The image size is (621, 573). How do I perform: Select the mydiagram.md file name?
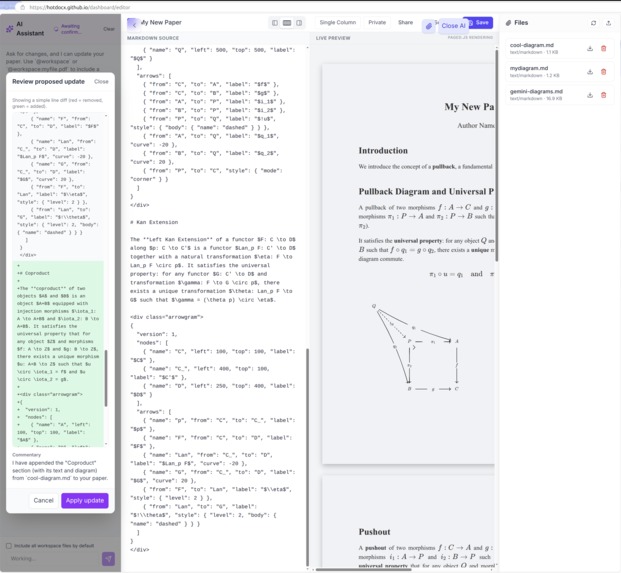[529, 68]
